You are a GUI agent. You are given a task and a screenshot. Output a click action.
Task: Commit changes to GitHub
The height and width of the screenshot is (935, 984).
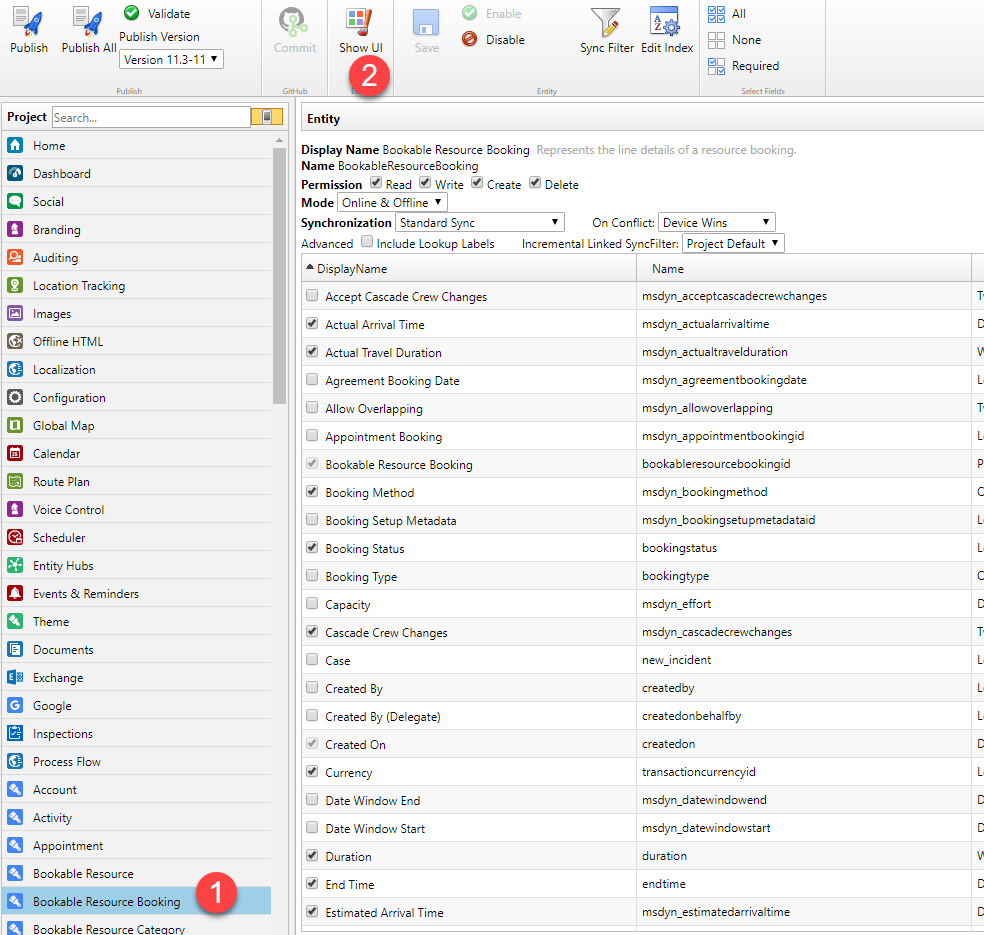point(293,27)
